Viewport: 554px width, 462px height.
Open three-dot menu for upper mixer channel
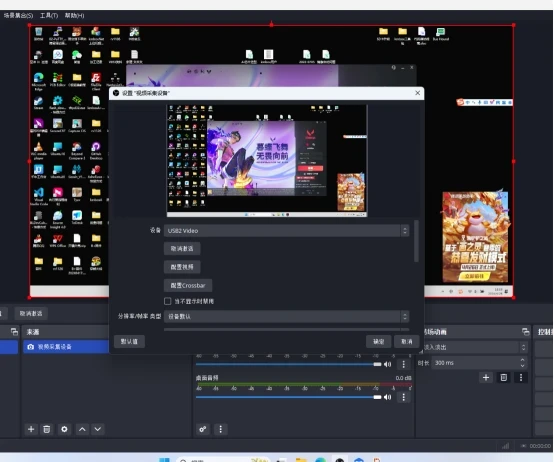click(x=403, y=364)
